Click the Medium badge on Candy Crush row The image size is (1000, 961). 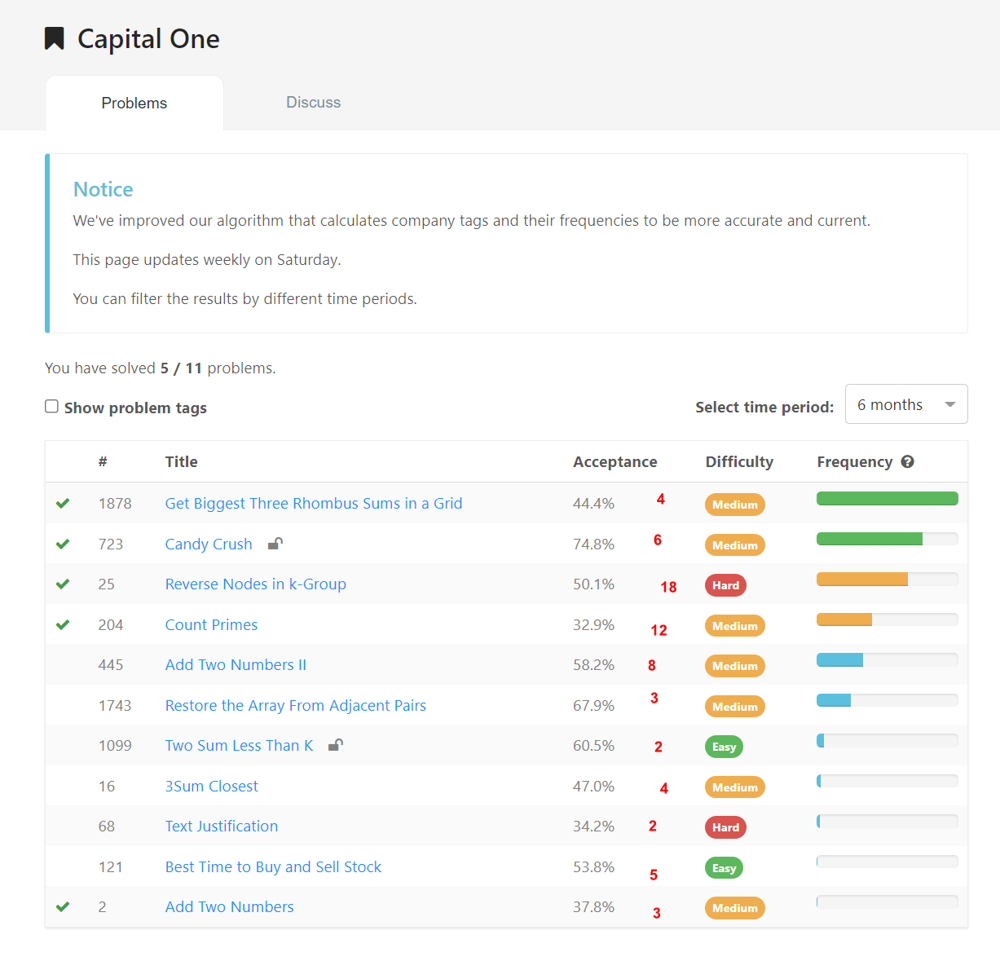point(735,545)
